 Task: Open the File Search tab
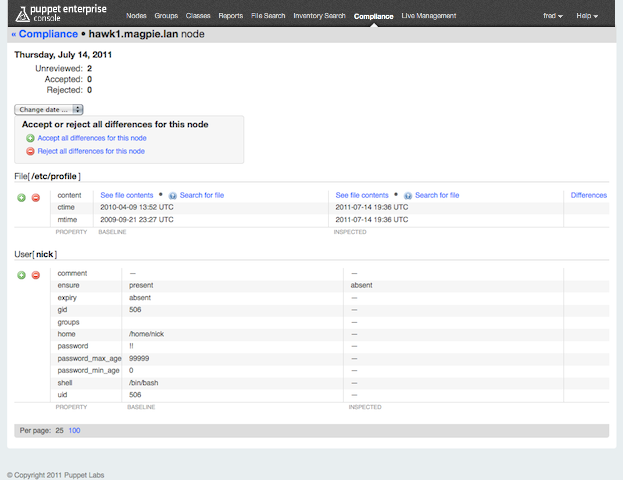coord(268,16)
